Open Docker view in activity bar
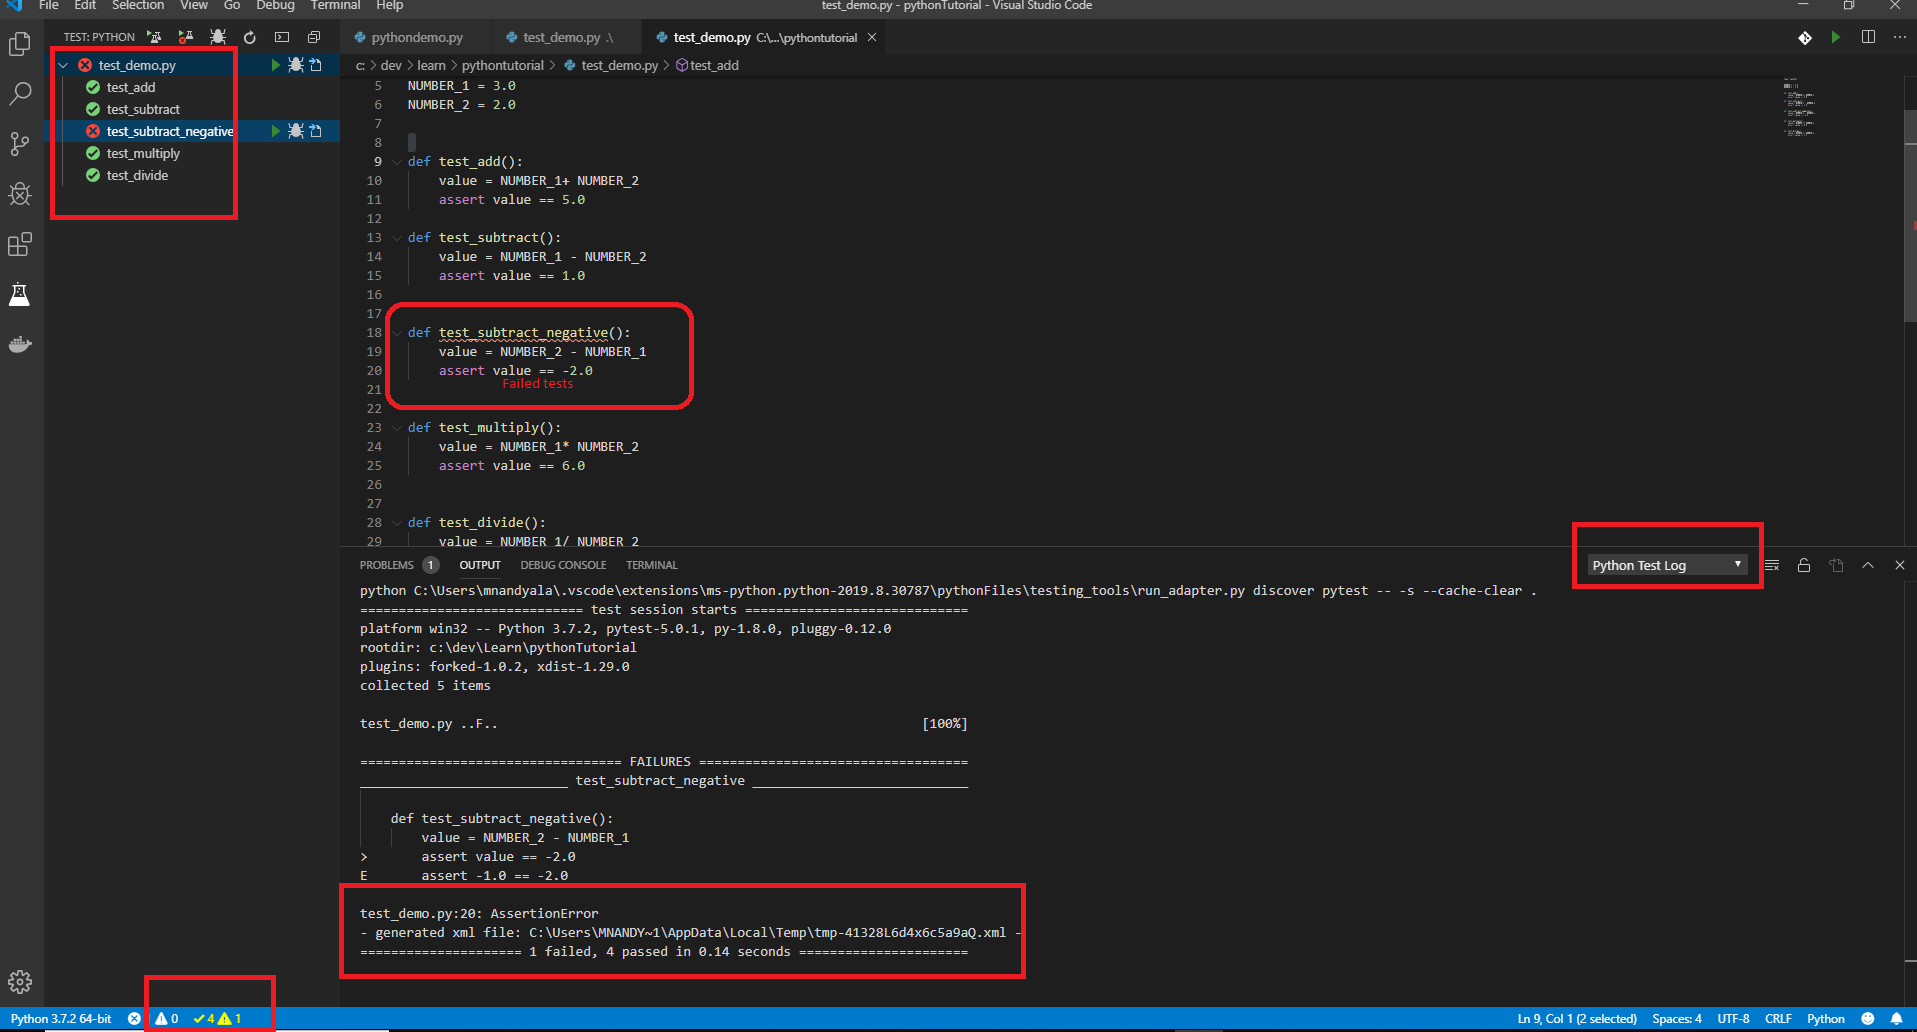Screen dimensions: 1917x1032 [x=20, y=345]
